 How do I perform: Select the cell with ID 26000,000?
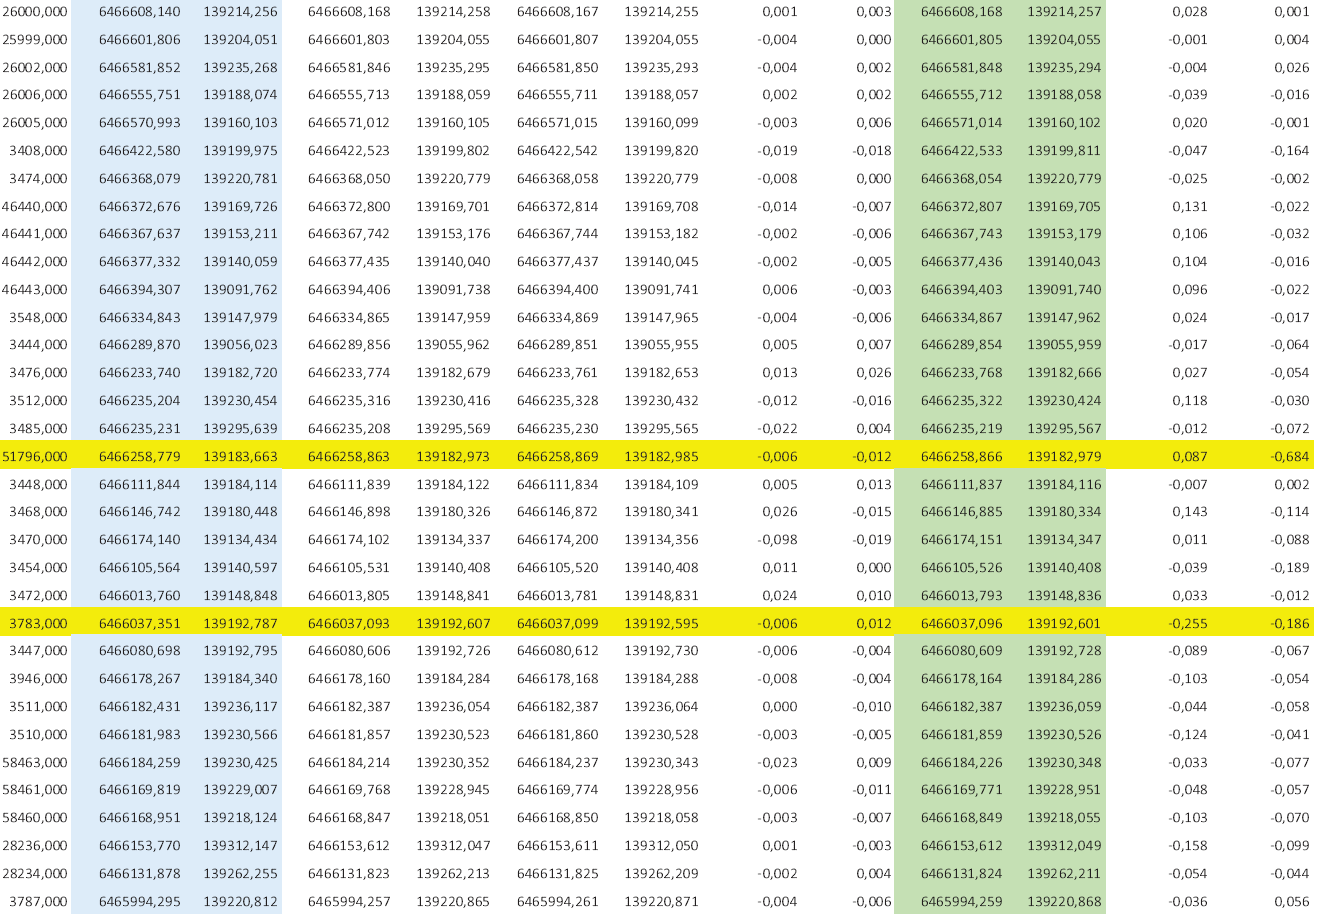coord(35,12)
